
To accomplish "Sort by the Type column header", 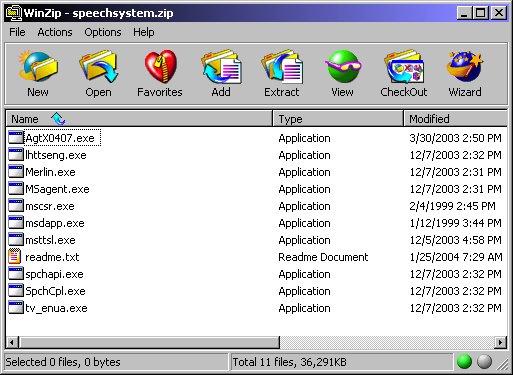I will (338, 119).
